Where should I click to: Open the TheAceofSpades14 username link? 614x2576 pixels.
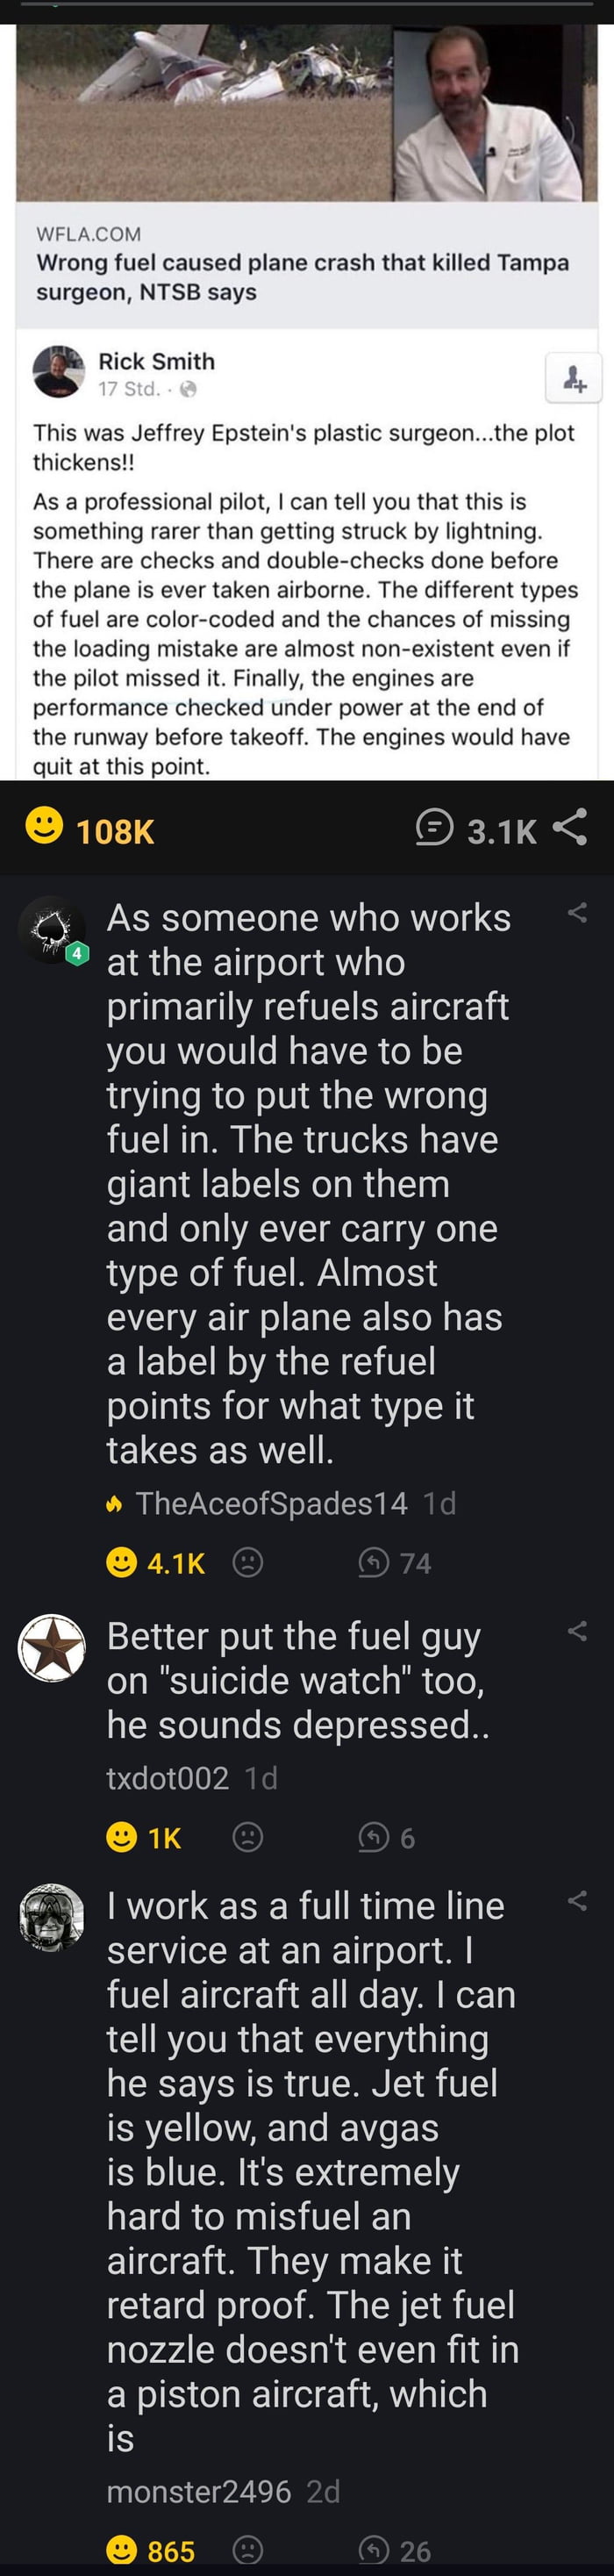point(271,1503)
